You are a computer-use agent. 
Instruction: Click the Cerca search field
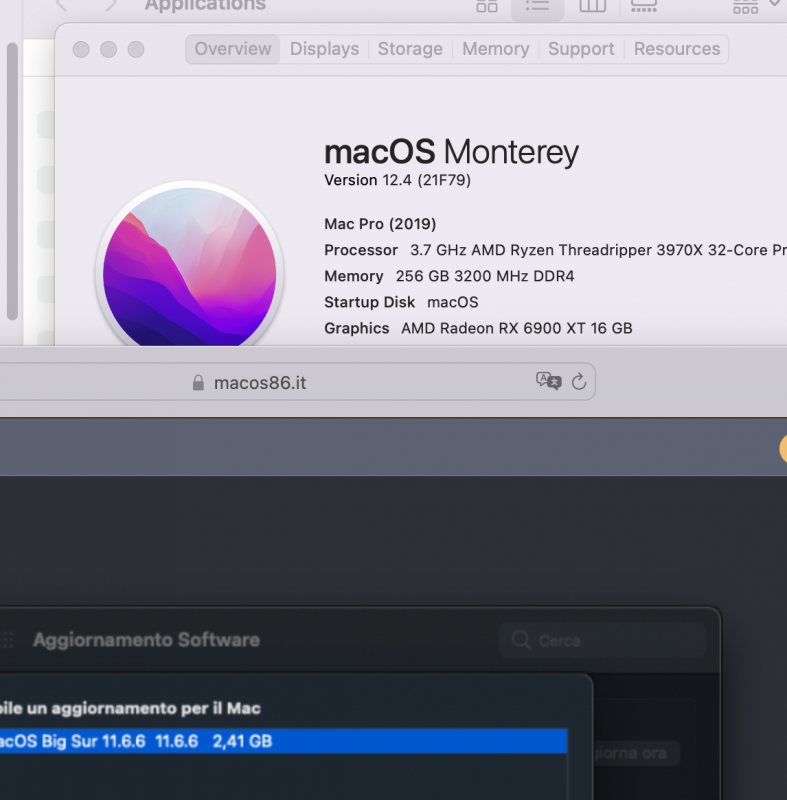point(603,640)
